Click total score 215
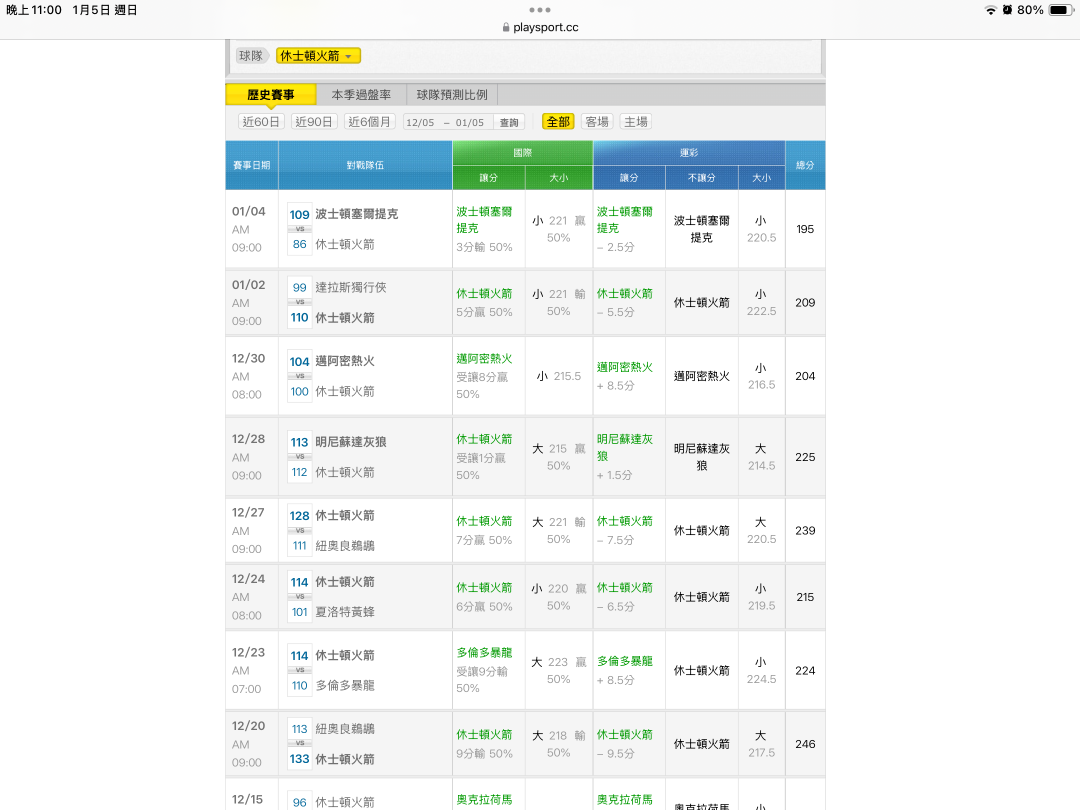The height and width of the screenshot is (810, 1080). (x=805, y=597)
